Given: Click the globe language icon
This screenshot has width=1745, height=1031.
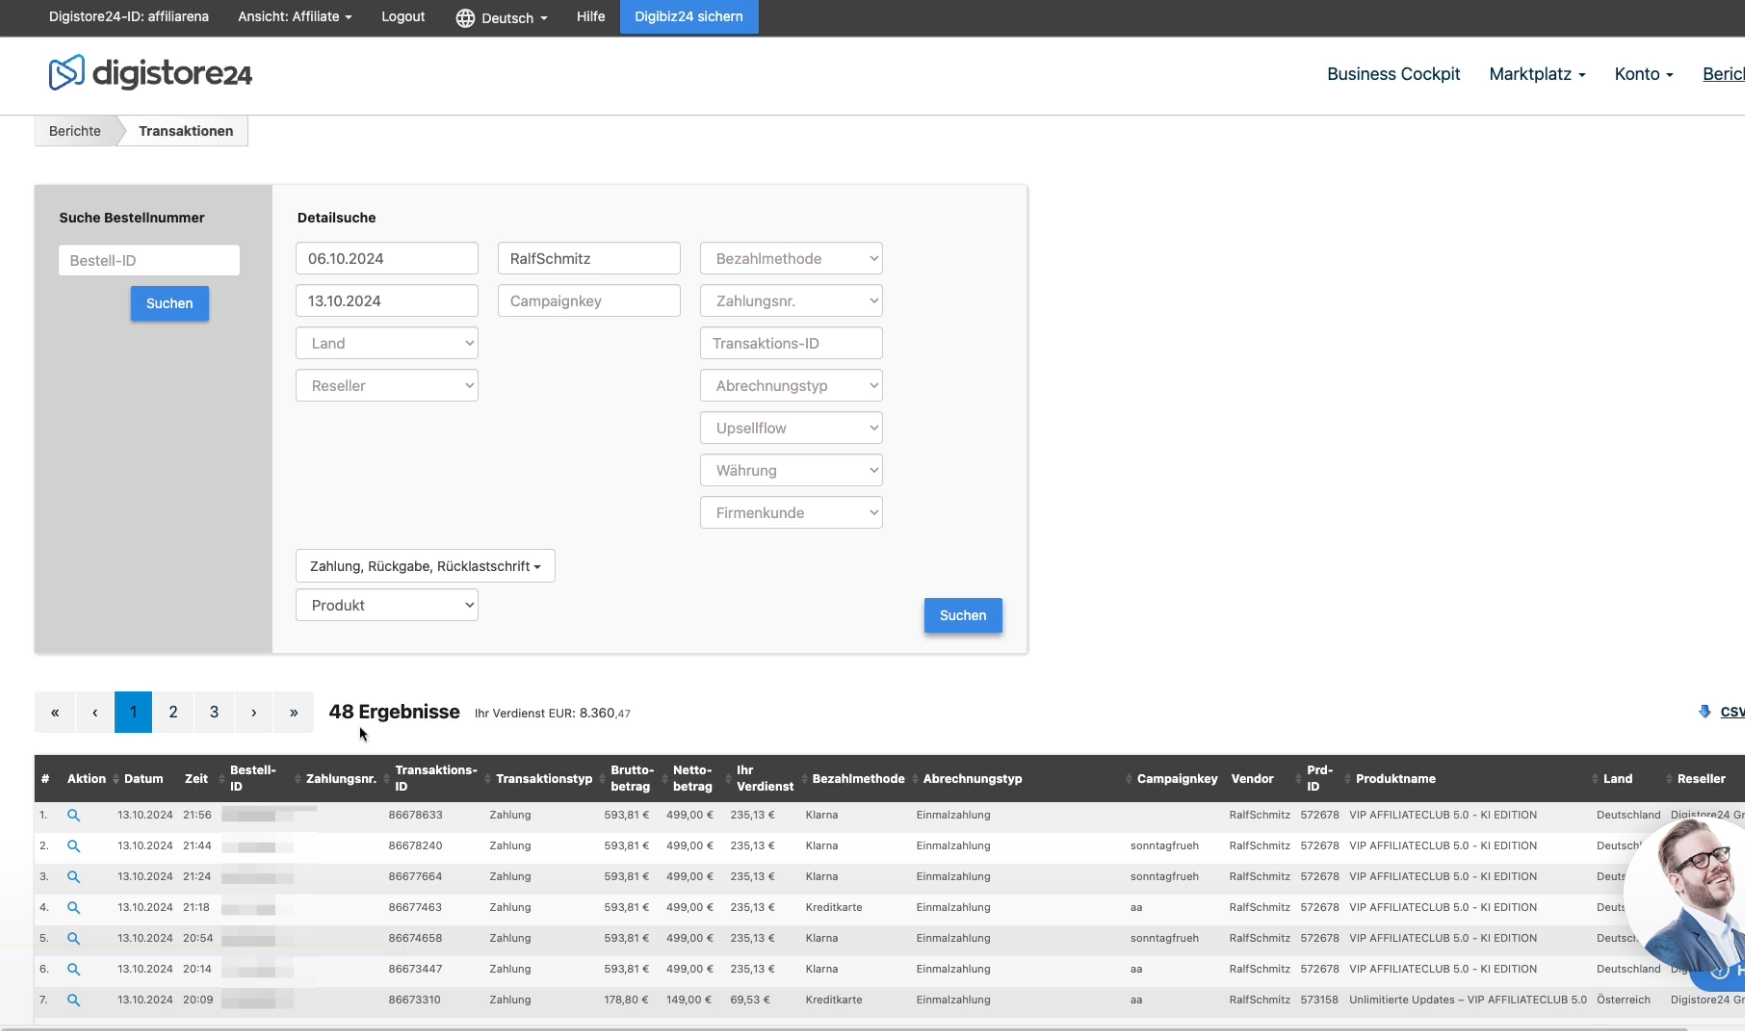Looking at the screenshot, I should (x=465, y=18).
